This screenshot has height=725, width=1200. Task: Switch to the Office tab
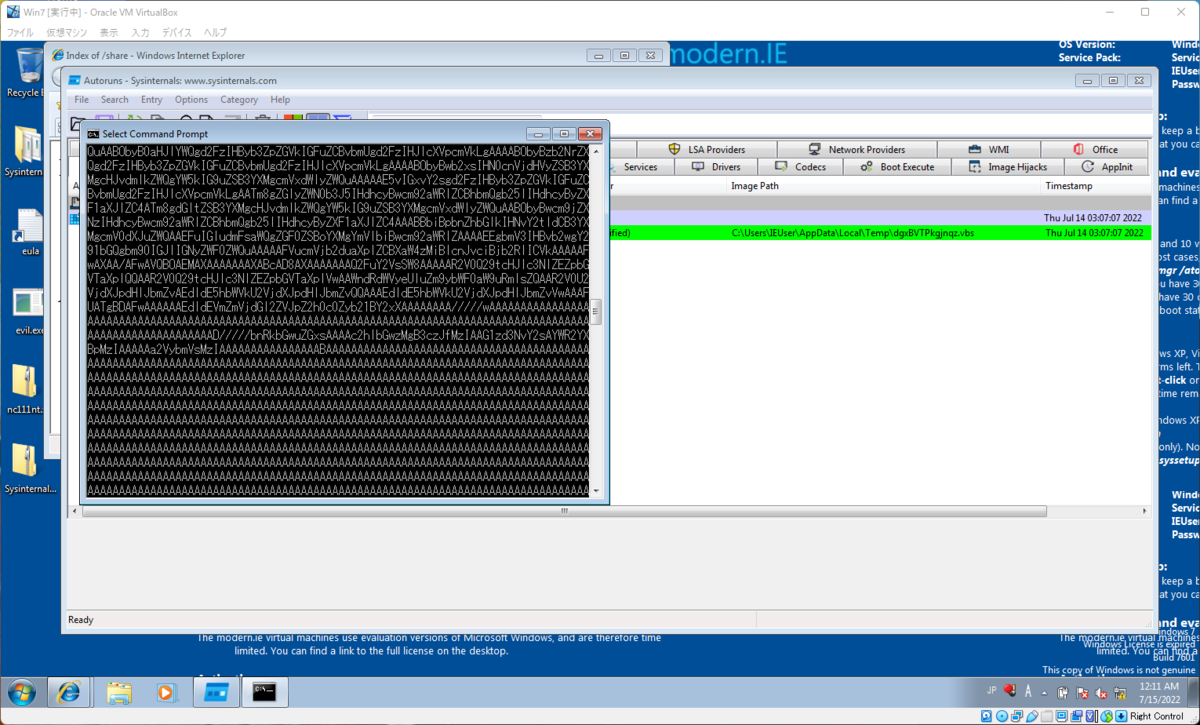tap(1095, 150)
